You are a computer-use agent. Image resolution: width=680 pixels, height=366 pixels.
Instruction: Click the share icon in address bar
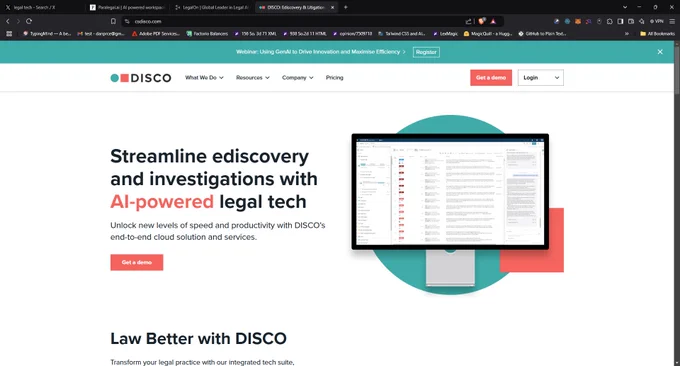pyautogui.click(x=468, y=21)
